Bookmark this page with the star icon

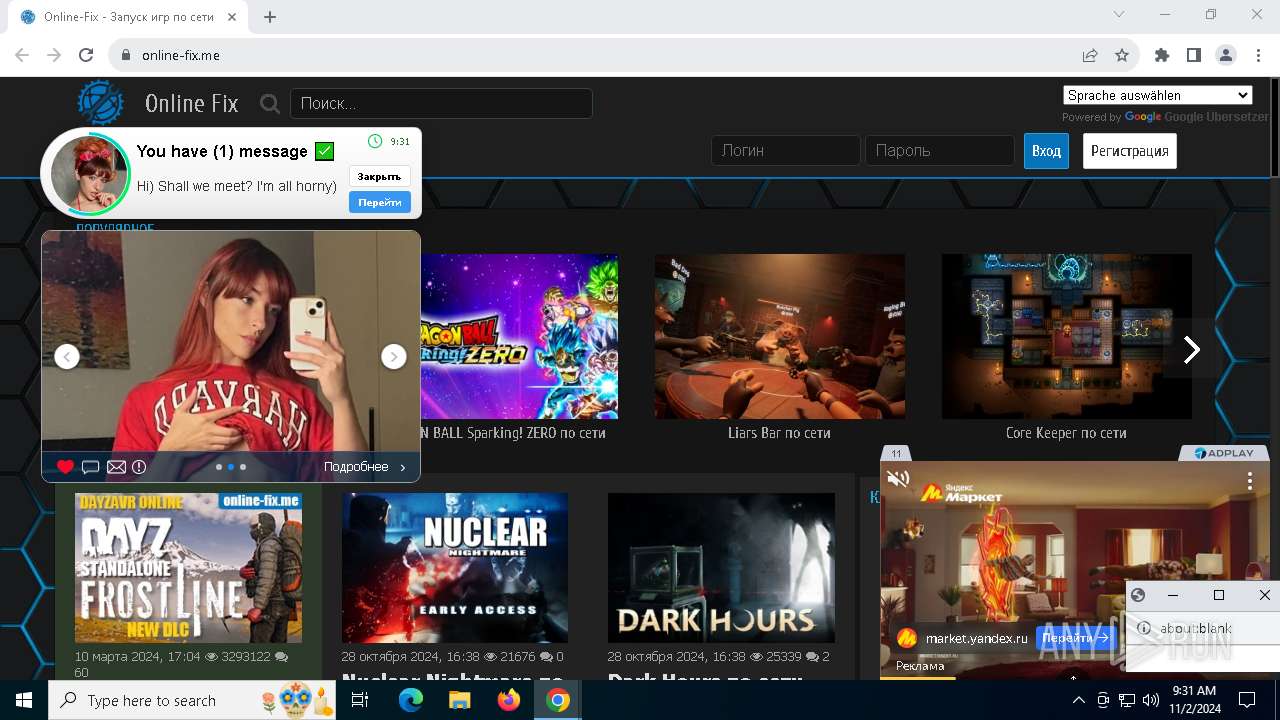click(x=1122, y=55)
